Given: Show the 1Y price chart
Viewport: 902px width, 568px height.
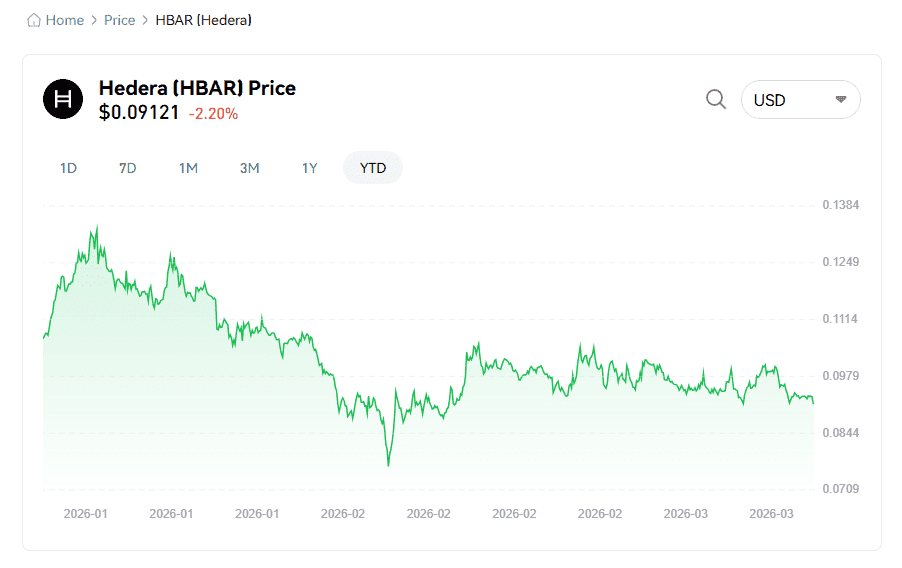Looking at the screenshot, I should coord(310,168).
